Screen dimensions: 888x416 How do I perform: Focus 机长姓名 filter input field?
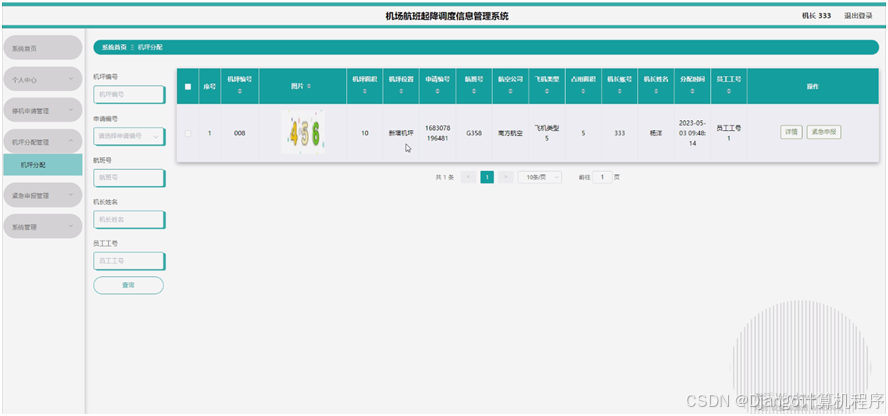tap(129, 219)
